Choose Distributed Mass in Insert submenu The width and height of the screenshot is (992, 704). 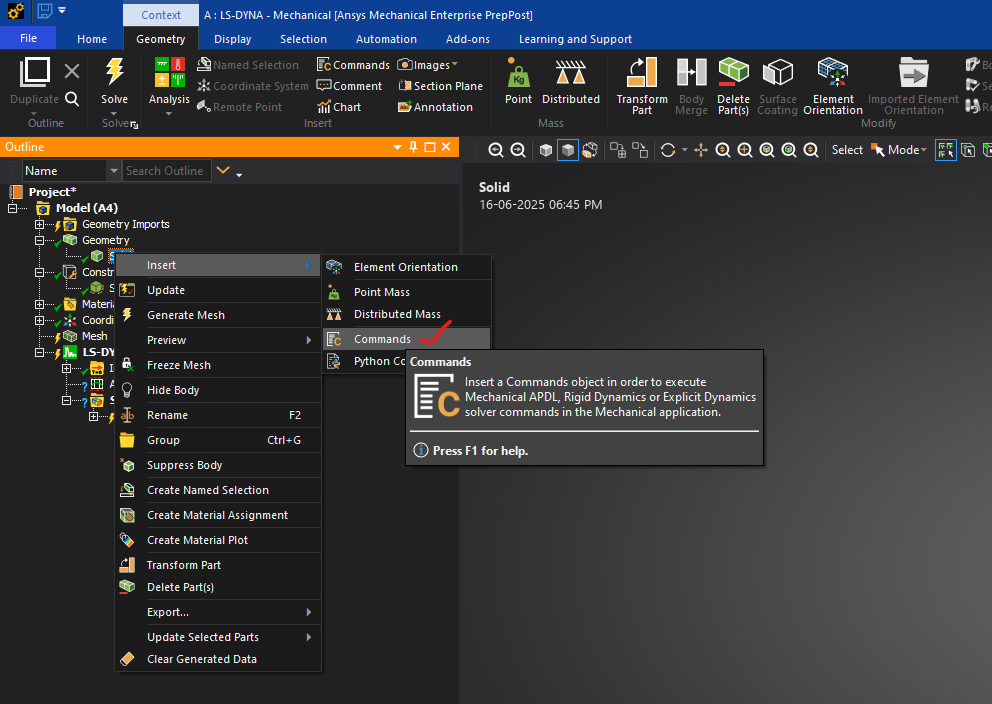(x=406, y=314)
